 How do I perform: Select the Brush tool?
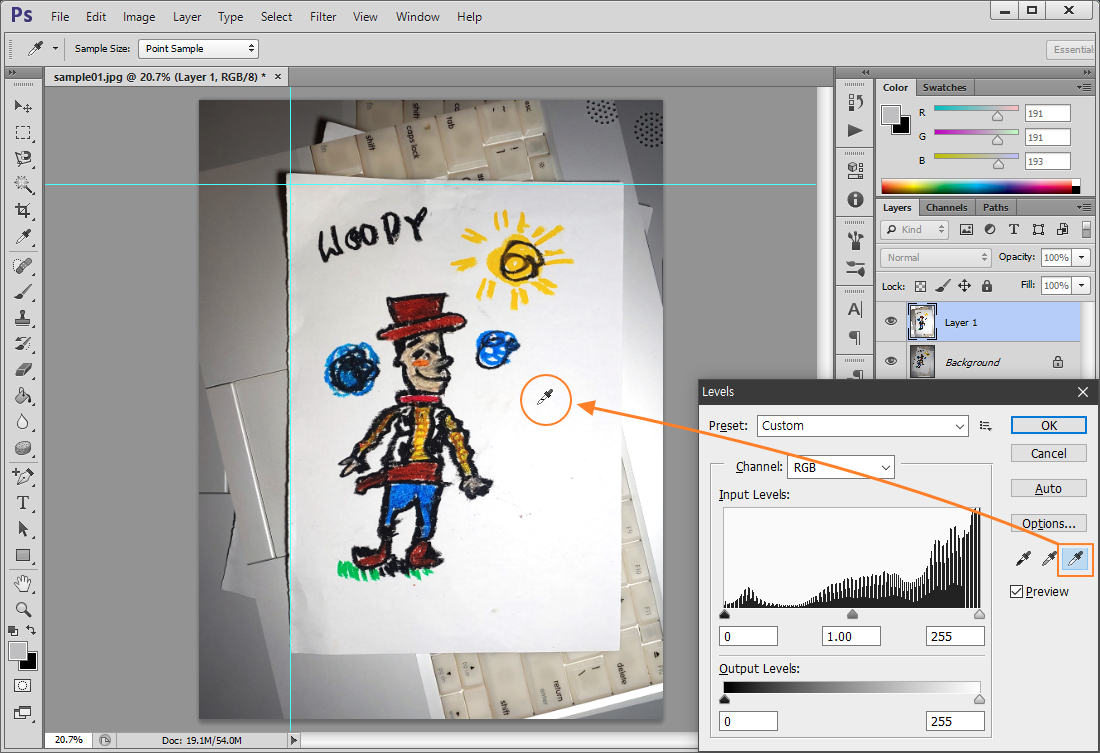pyautogui.click(x=22, y=292)
